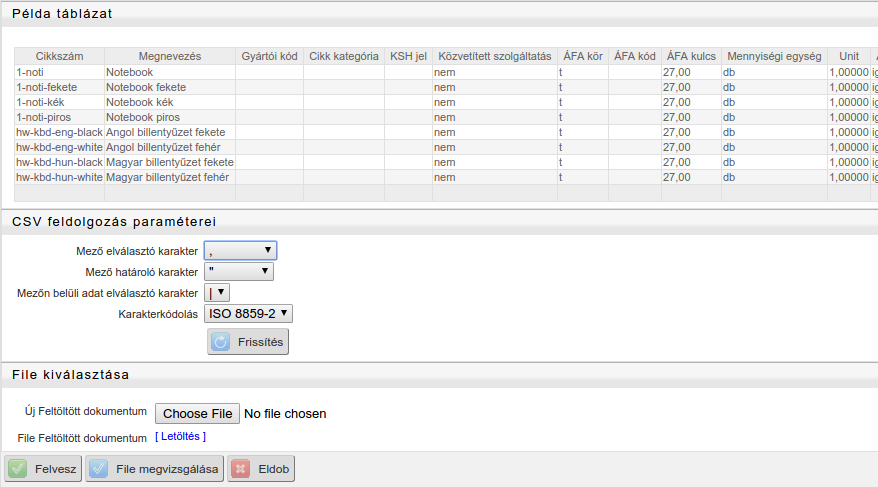Click the green checkmark Felvesz icon
Screen dimensions: 878x487
click(x=18, y=469)
